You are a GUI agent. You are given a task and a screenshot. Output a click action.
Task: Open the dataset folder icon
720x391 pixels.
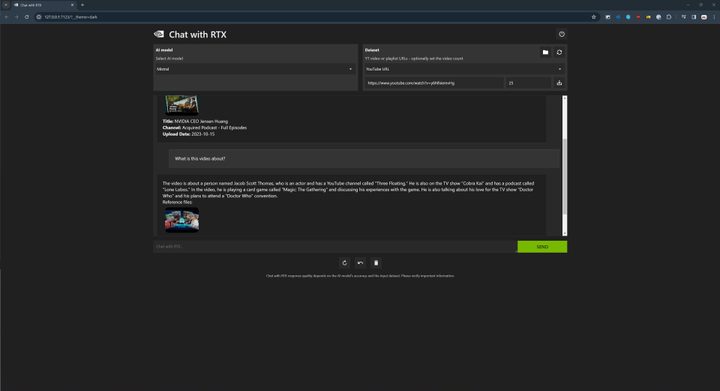(x=545, y=52)
